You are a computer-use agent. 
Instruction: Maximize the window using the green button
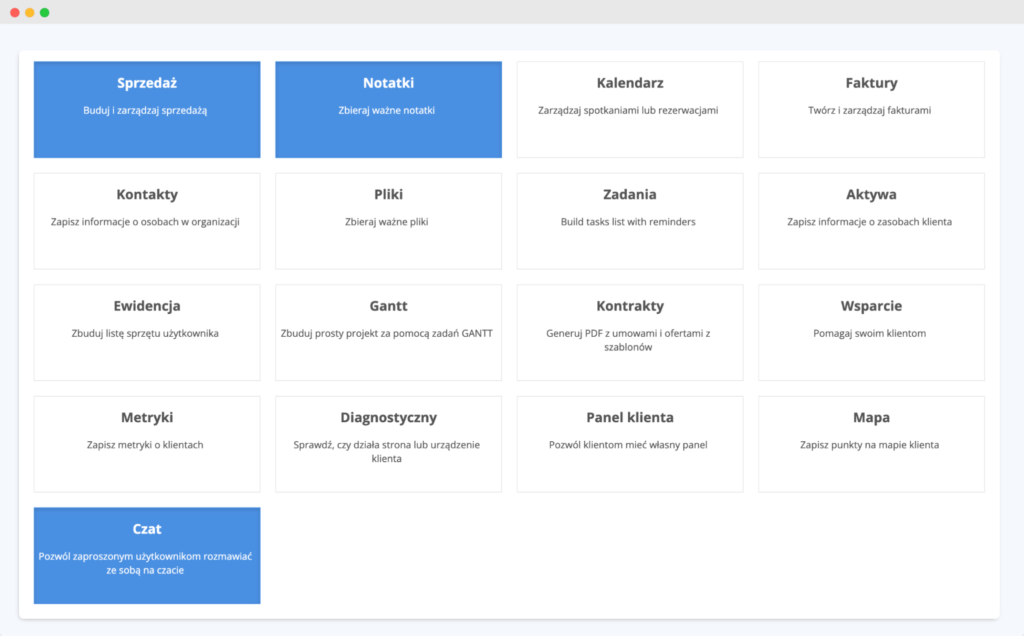[x=45, y=12]
